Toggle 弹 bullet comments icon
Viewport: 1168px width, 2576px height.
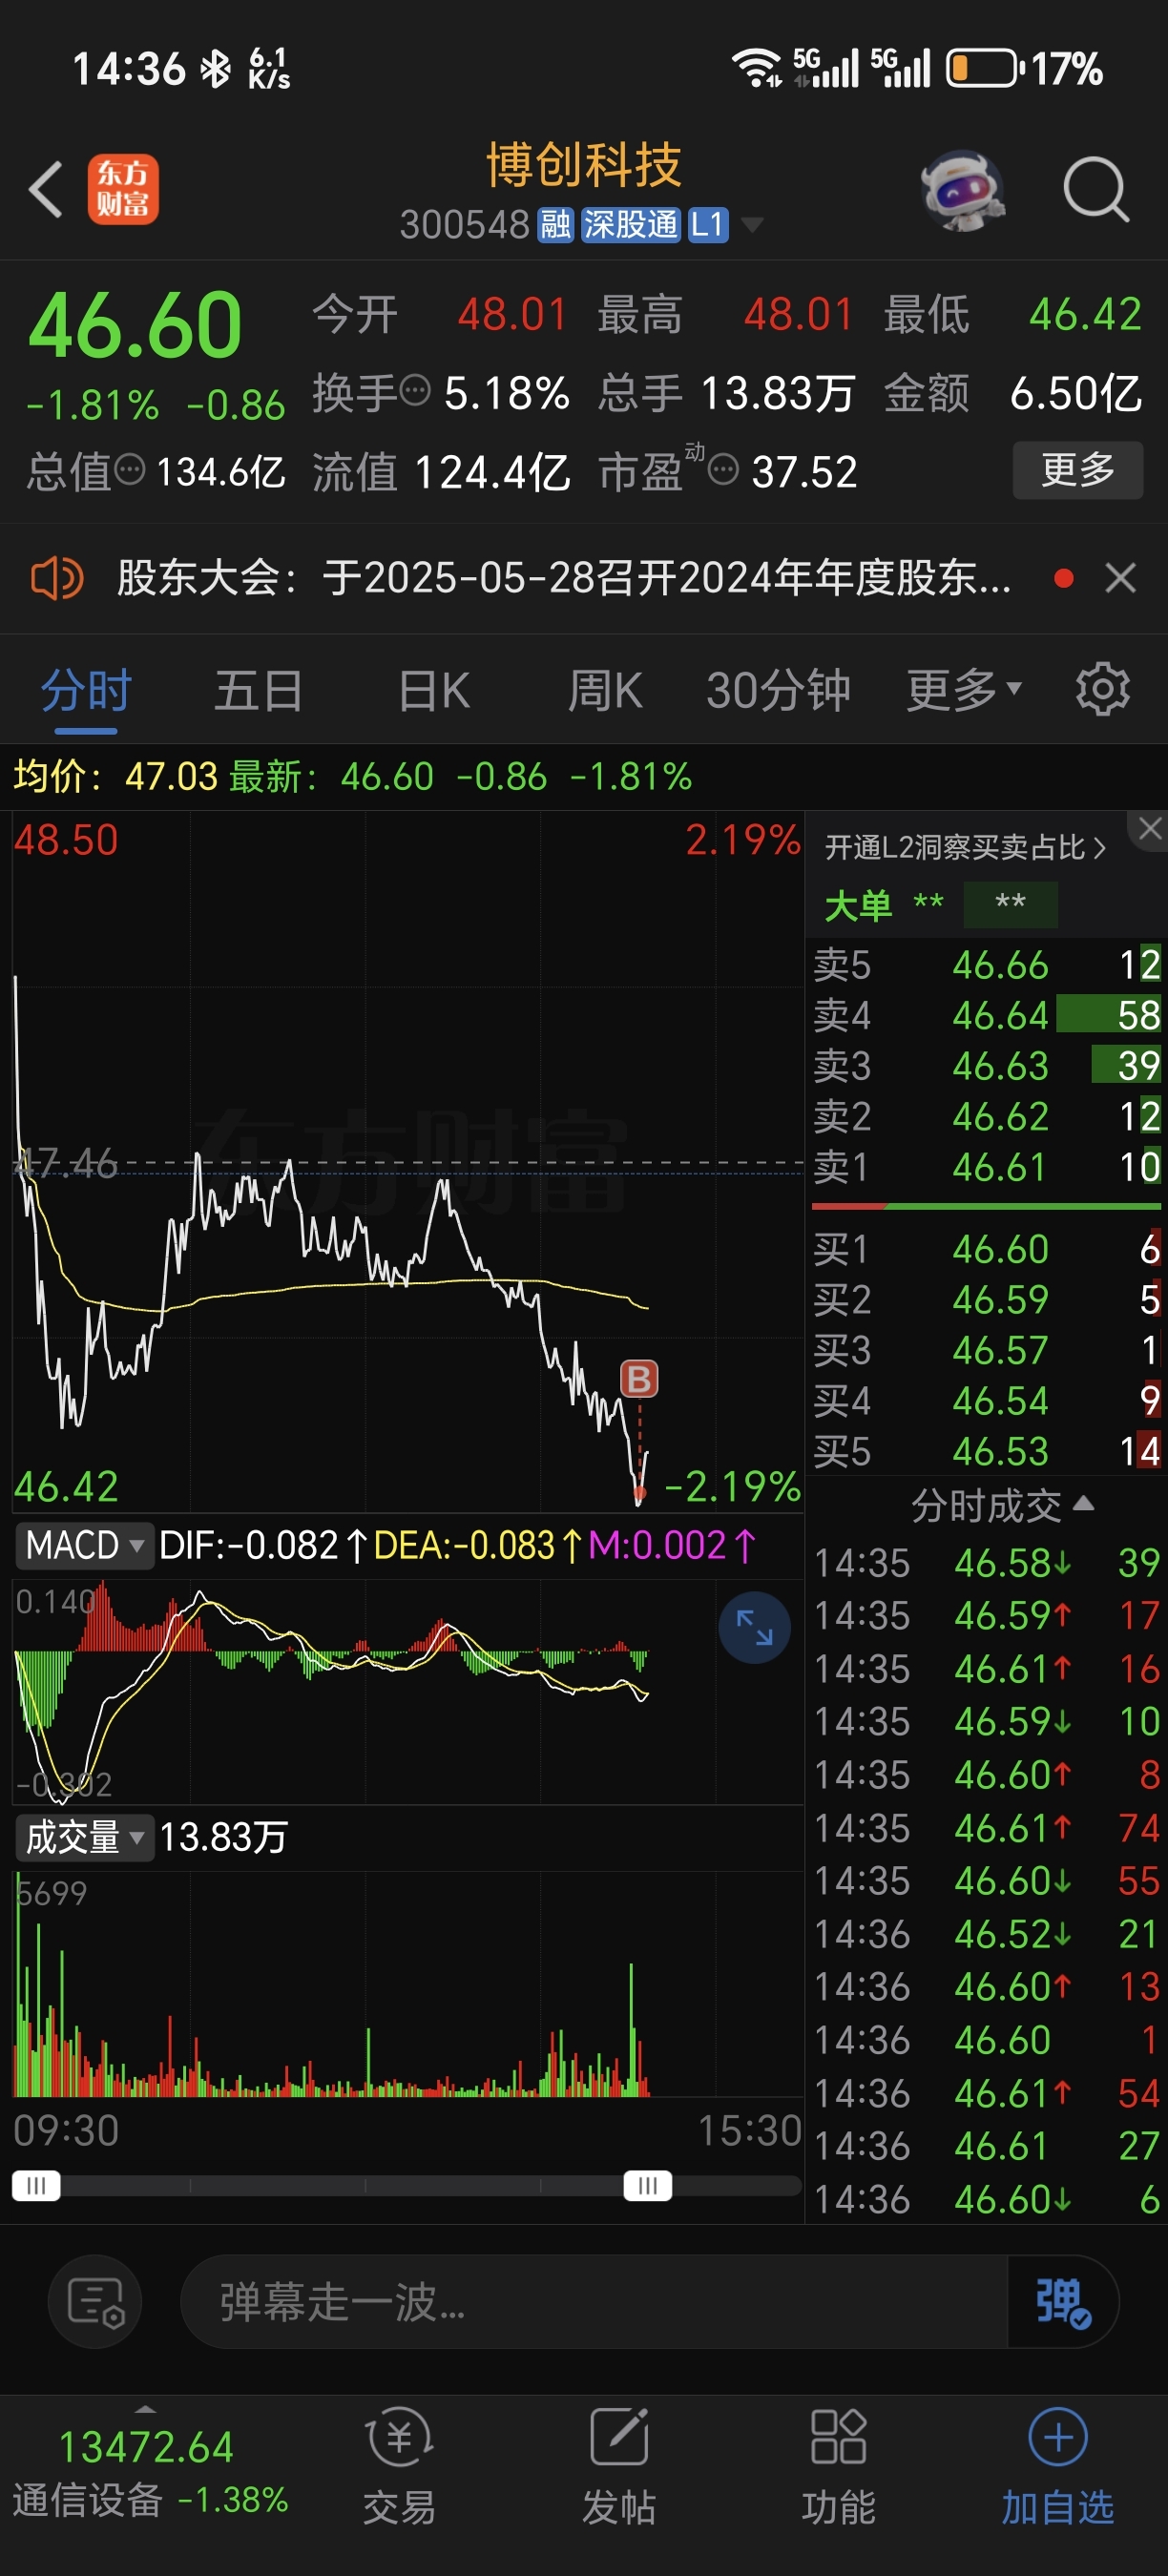point(1062,2302)
